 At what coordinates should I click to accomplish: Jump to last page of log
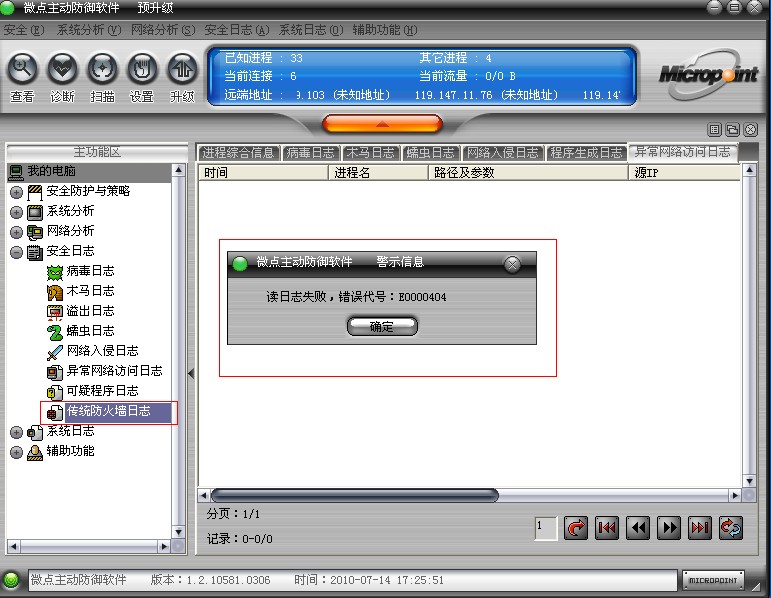pyautogui.click(x=700, y=528)
